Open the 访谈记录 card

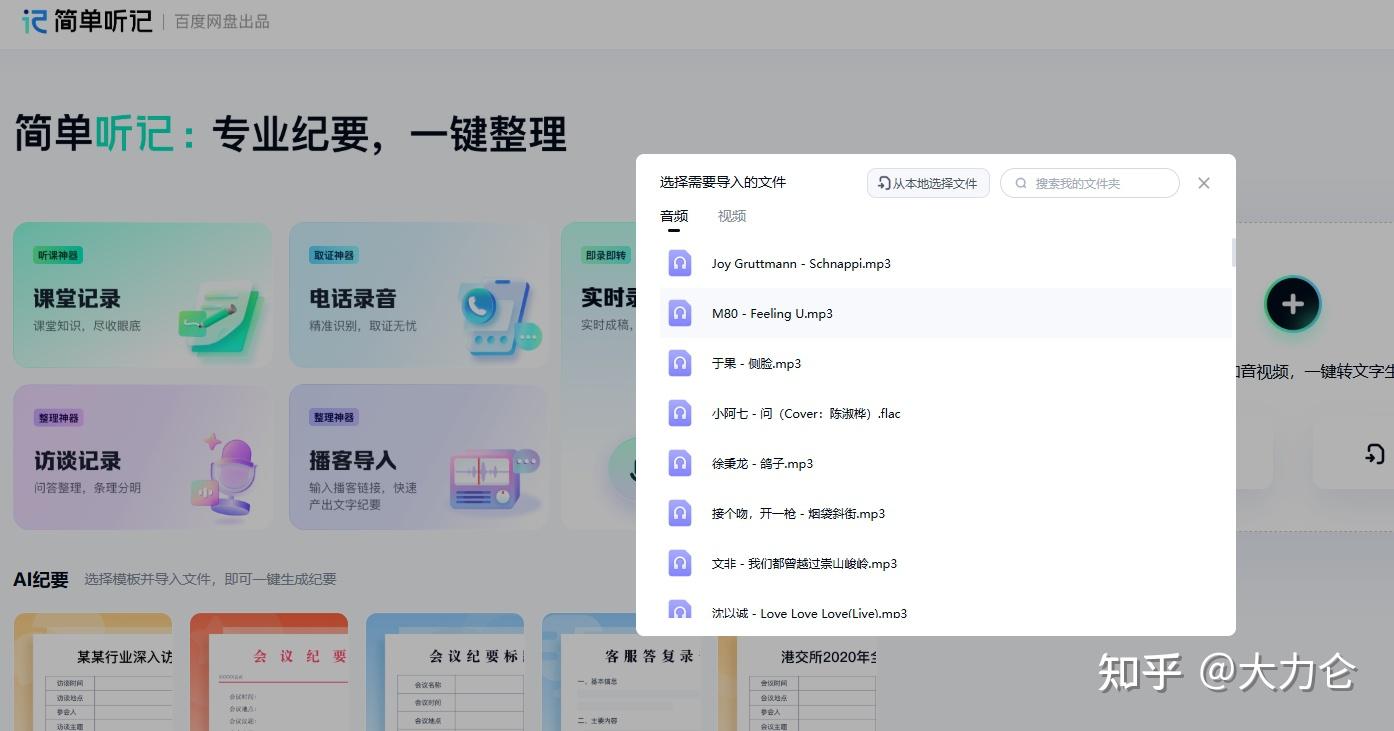[x=142, y=457]
